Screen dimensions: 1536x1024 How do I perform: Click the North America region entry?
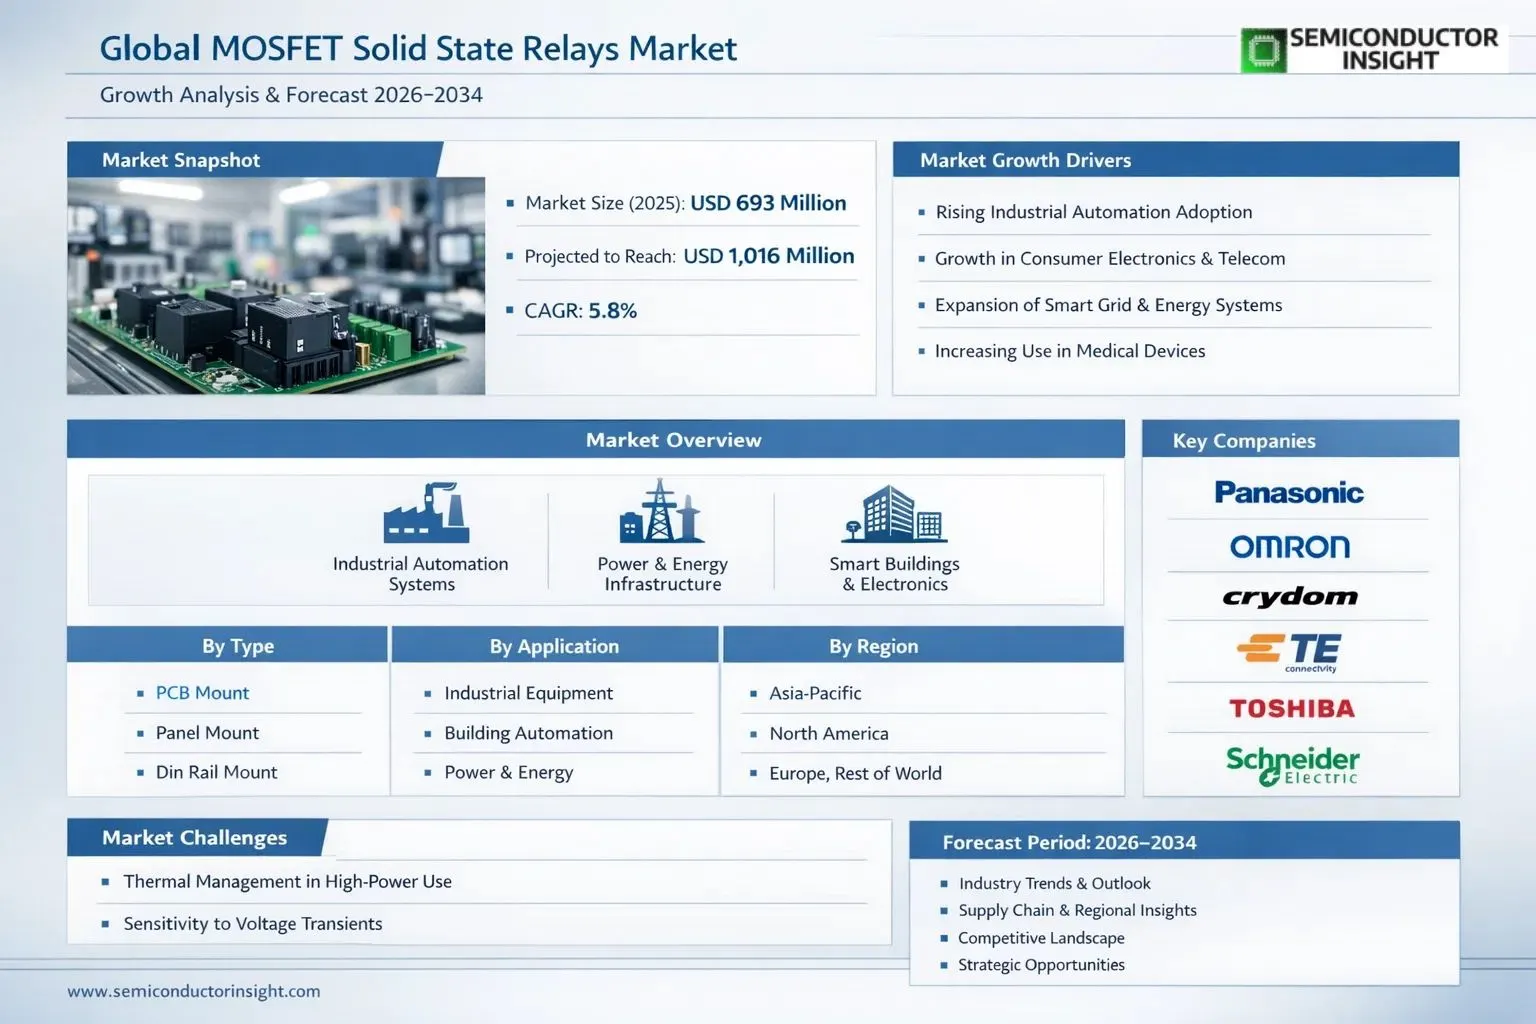pyautogui.click(x=829, y=733)
